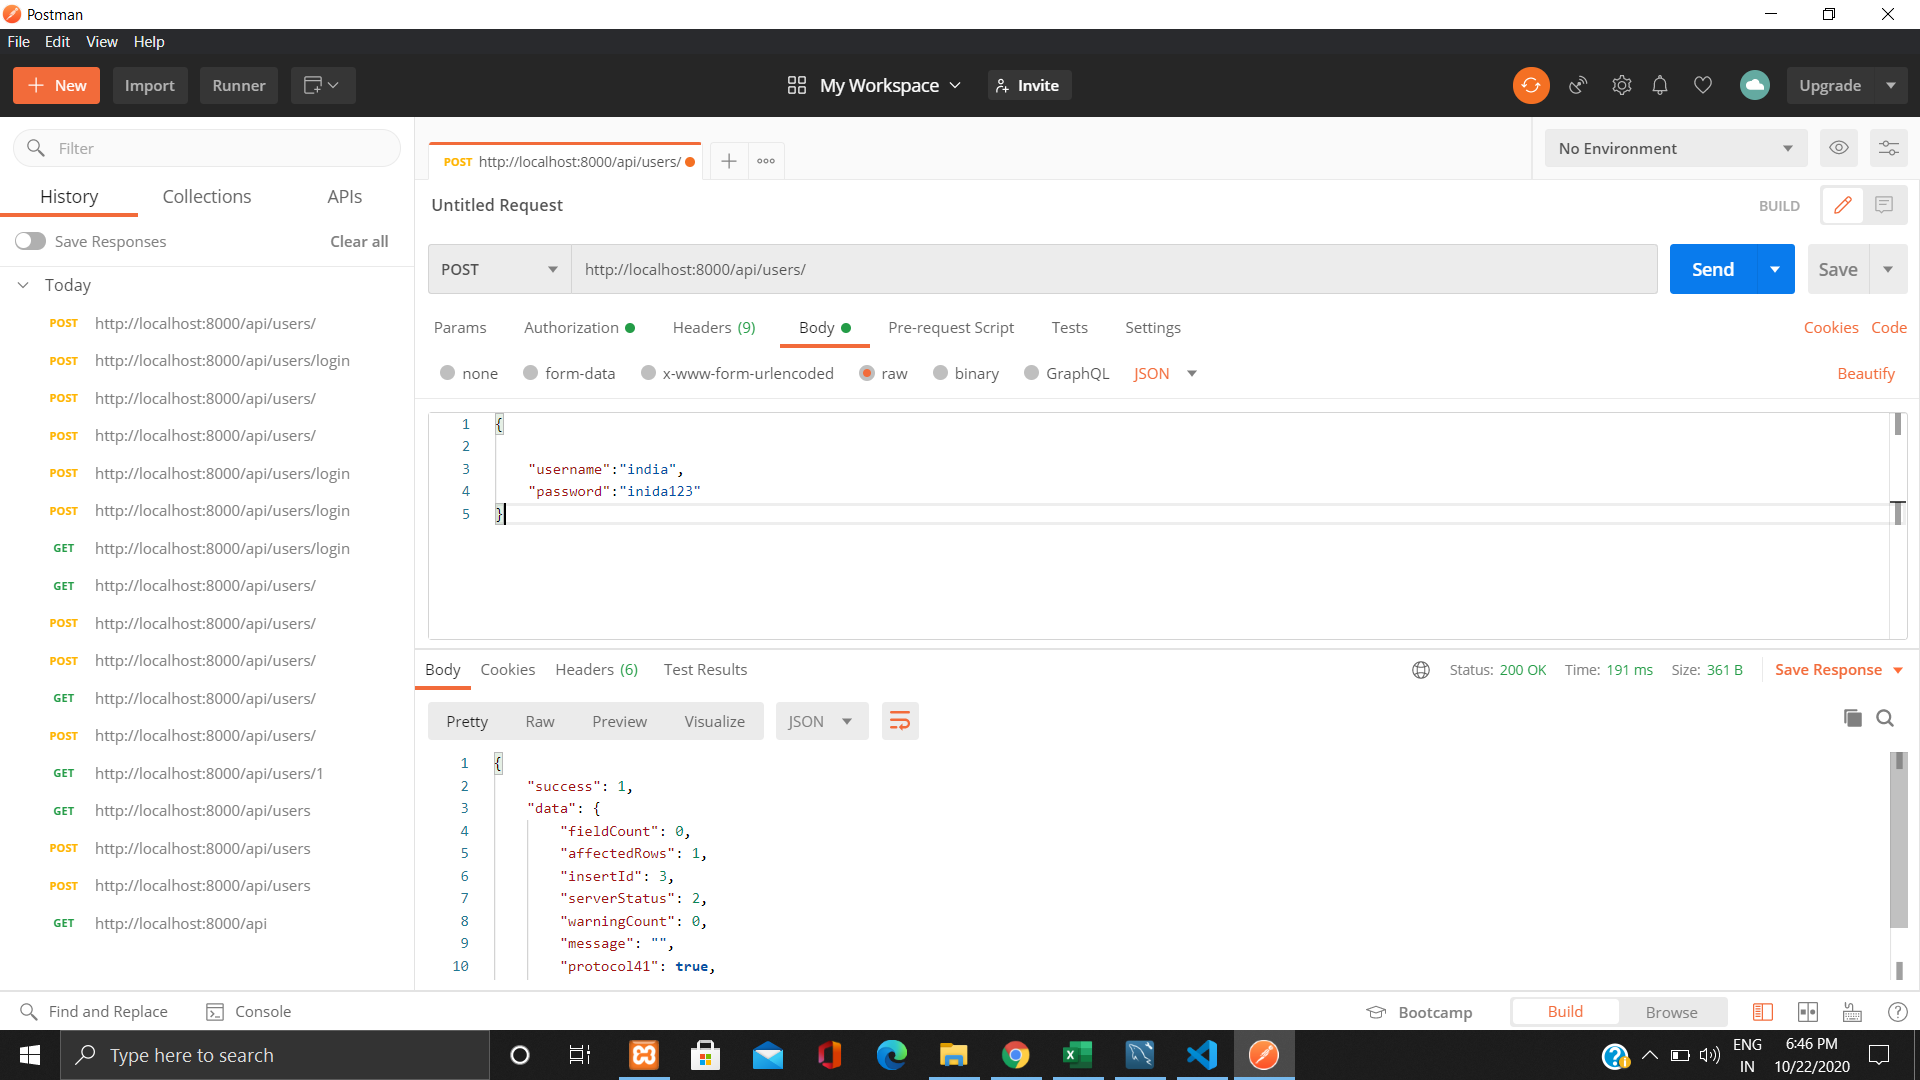Click the Beautify link
Viewport: 1920px width, 1080px height.
(1865, 373)
